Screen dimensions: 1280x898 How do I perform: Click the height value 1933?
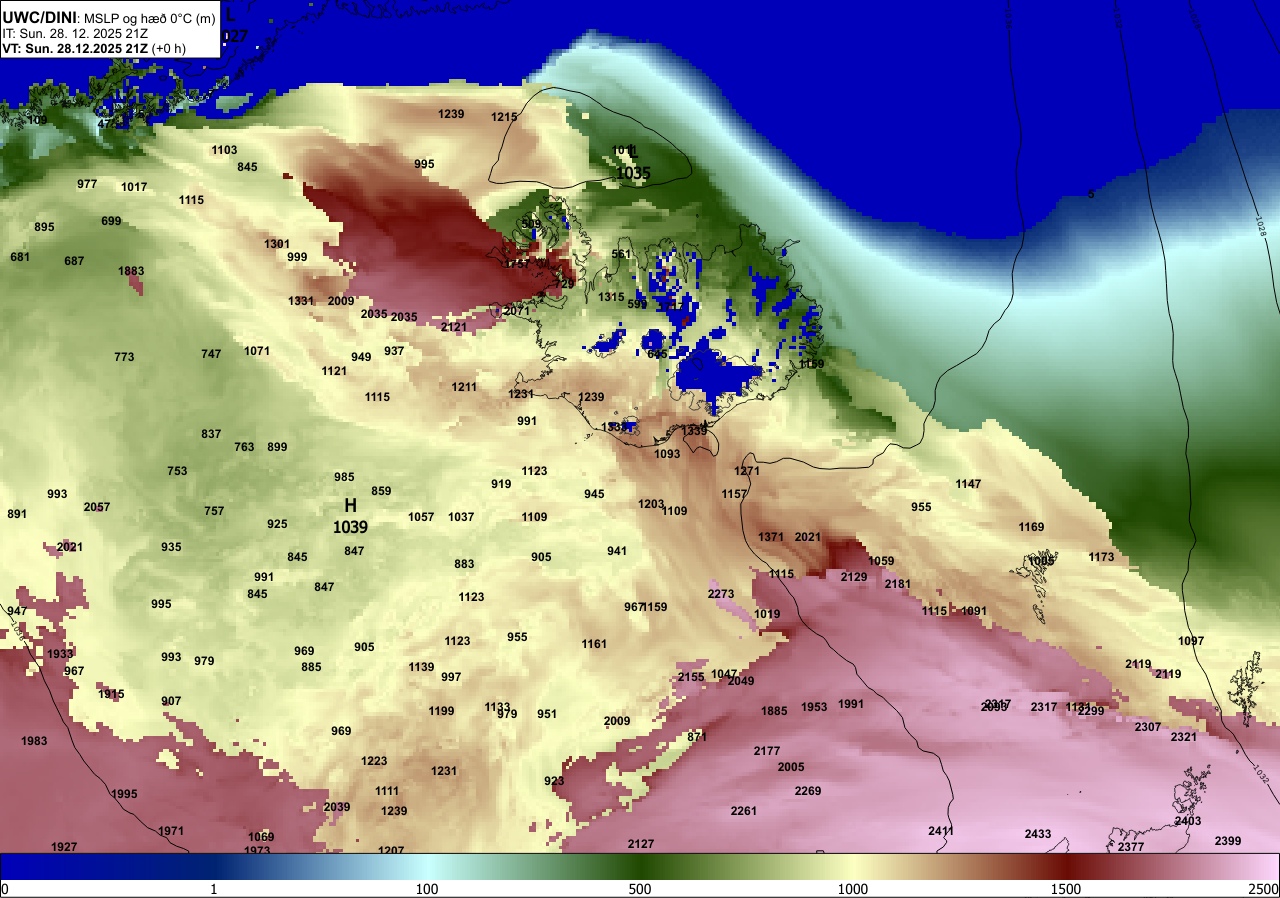click(x=61, y=654)
